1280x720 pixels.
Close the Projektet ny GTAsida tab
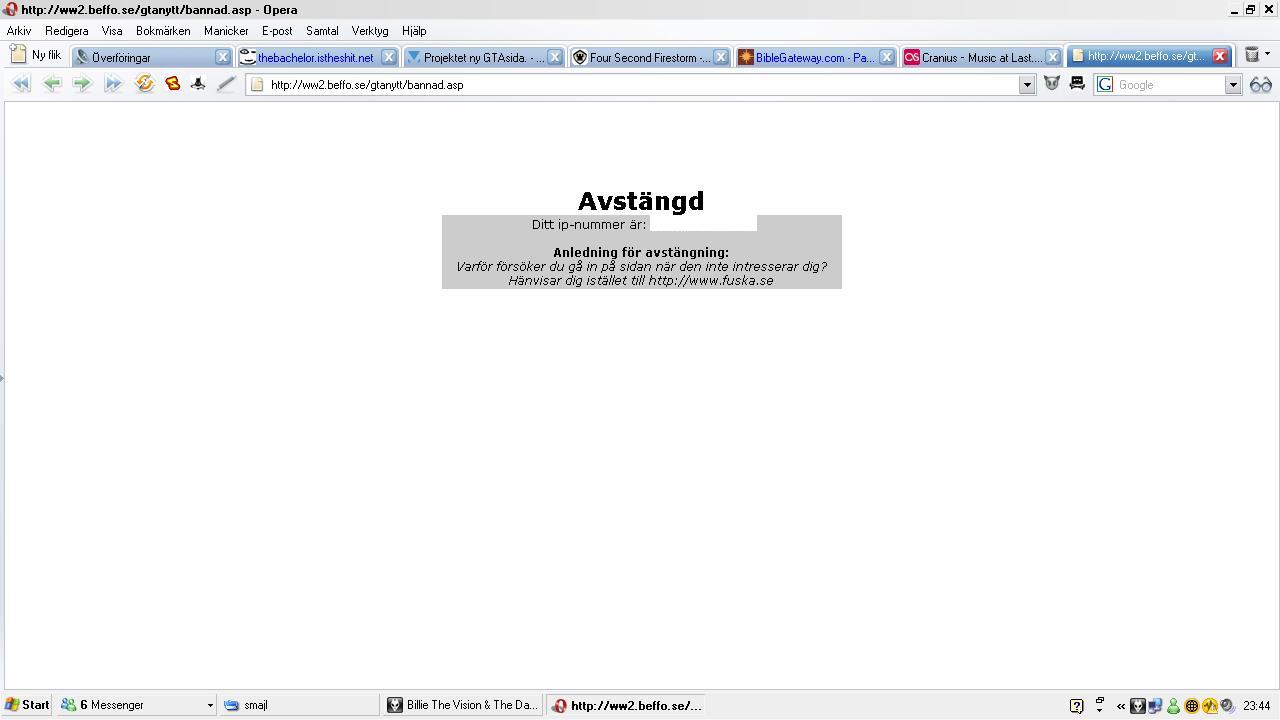point(555,57)
